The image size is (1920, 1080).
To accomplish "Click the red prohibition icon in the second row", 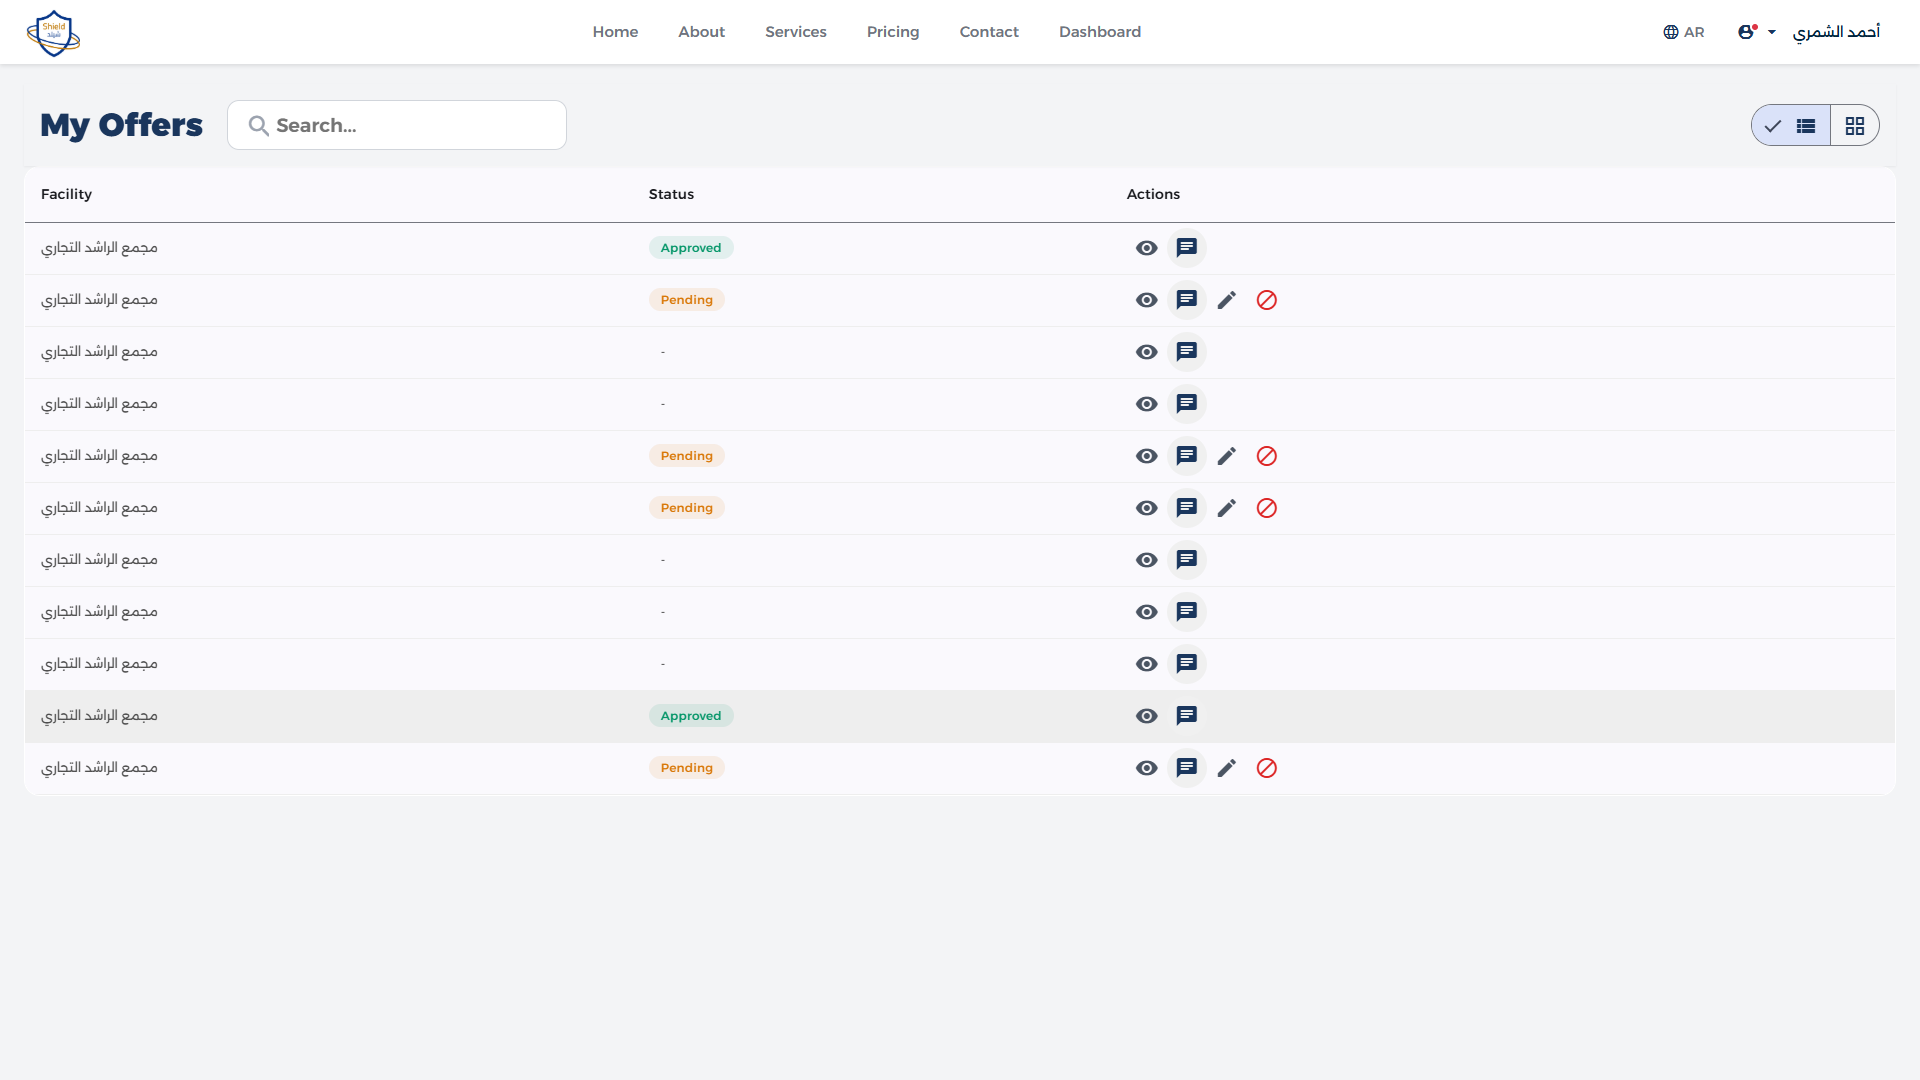I will pos(1267,299).
